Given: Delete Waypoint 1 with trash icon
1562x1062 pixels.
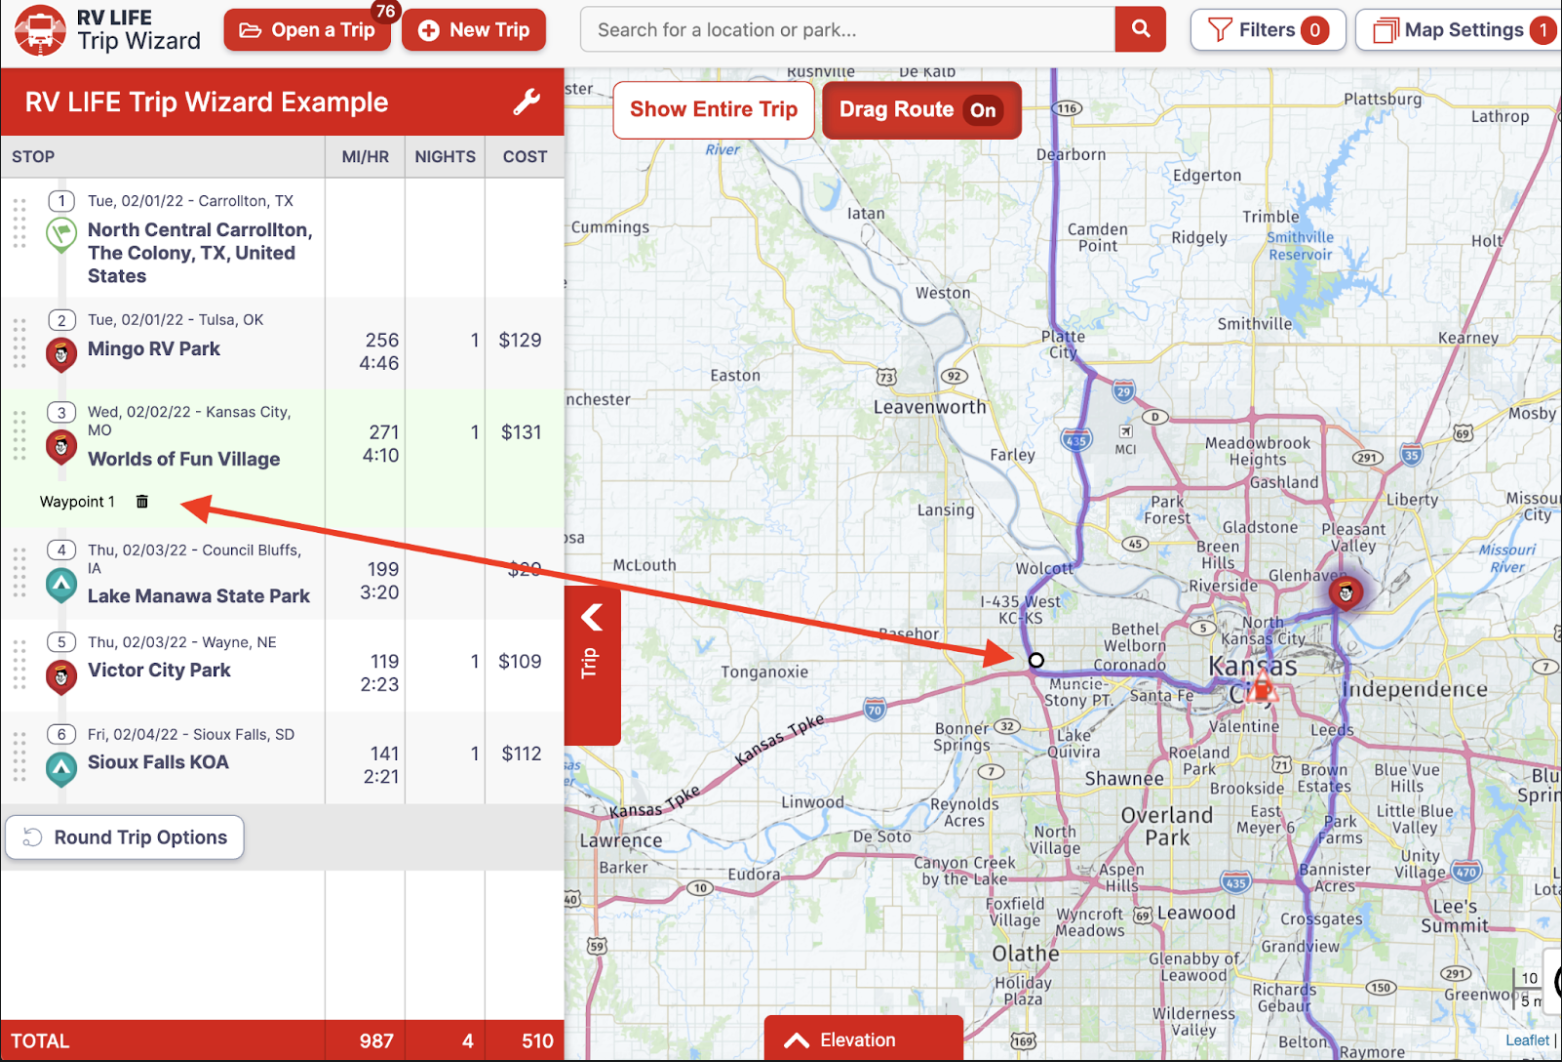Looking at the screenshot, I should (142, 502).
